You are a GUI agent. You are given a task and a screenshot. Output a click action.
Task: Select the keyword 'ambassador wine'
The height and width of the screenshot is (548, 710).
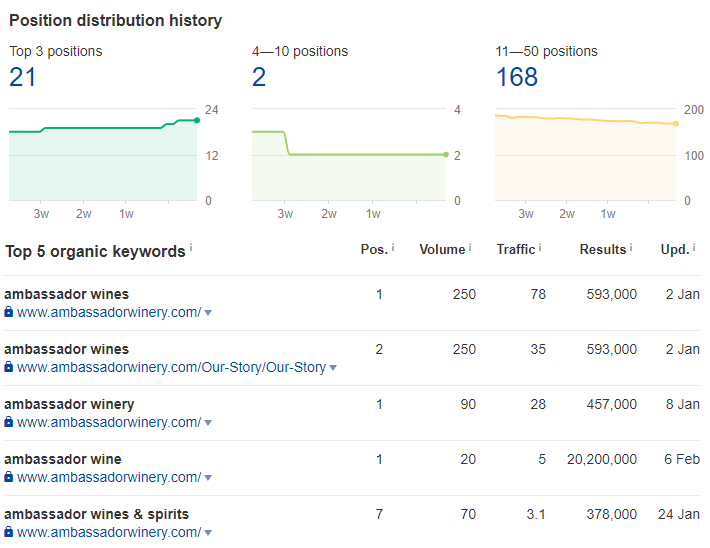[x=63, y=459]
